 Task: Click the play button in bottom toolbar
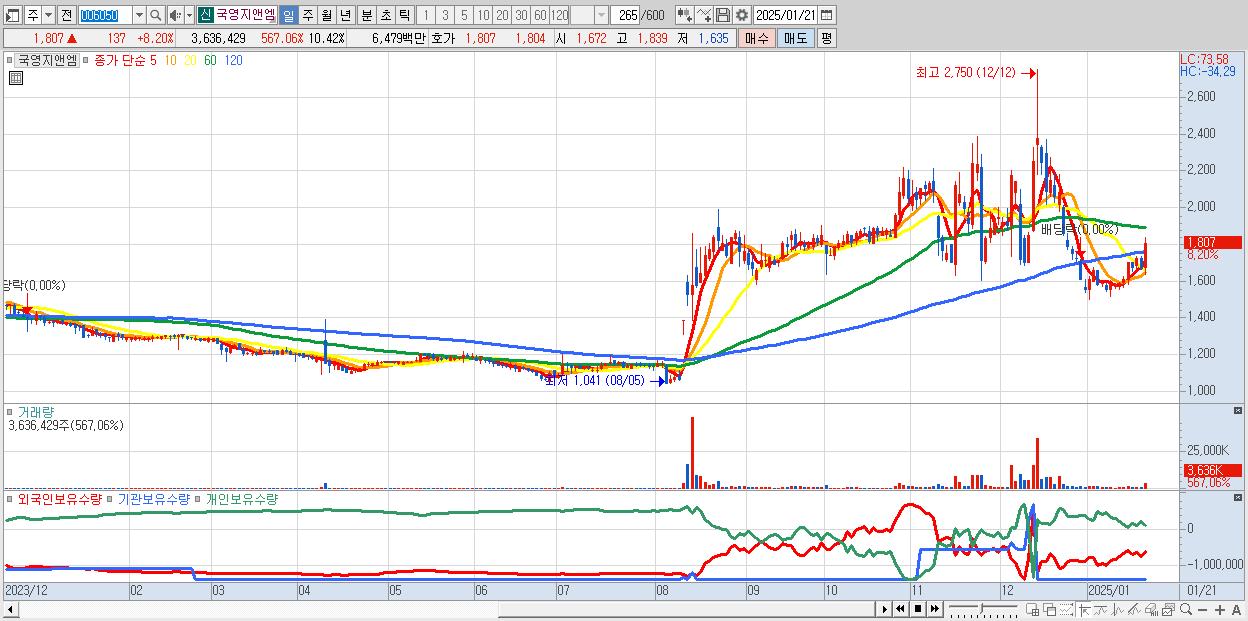click(884, 609)
